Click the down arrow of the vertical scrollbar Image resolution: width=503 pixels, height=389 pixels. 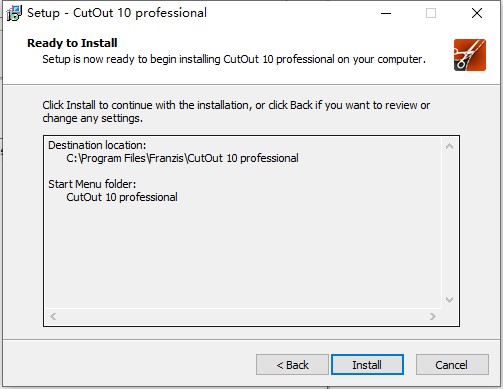click(449, 300)
